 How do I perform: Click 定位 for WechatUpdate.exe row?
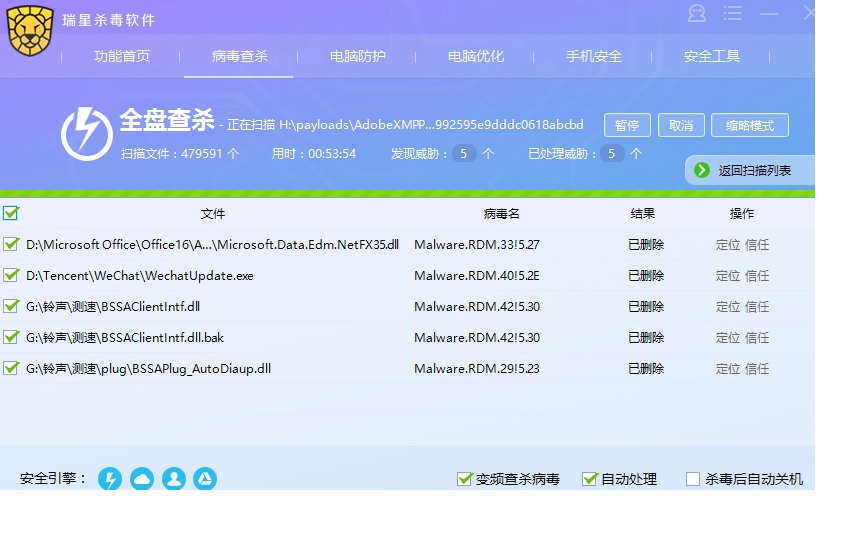coord(727,276)
